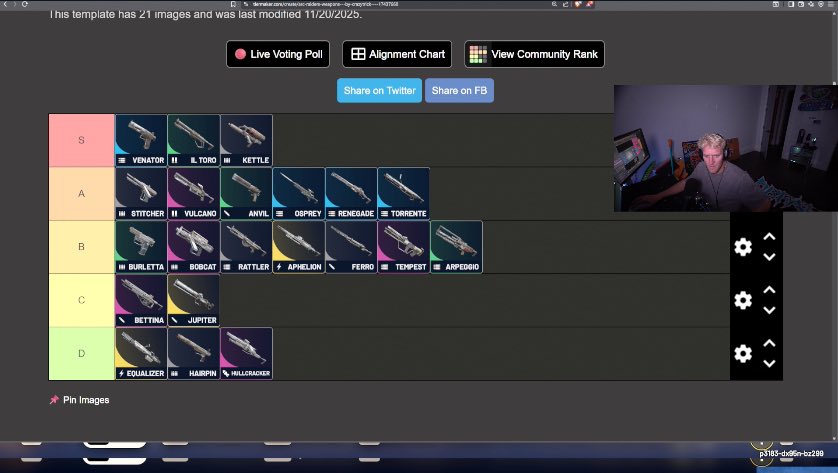Image resolution: width=838 pixels, height=473 pixels.
Task: Select the Il Toro weapon tile
Action: pyautogui.click(x=193, y=140)
